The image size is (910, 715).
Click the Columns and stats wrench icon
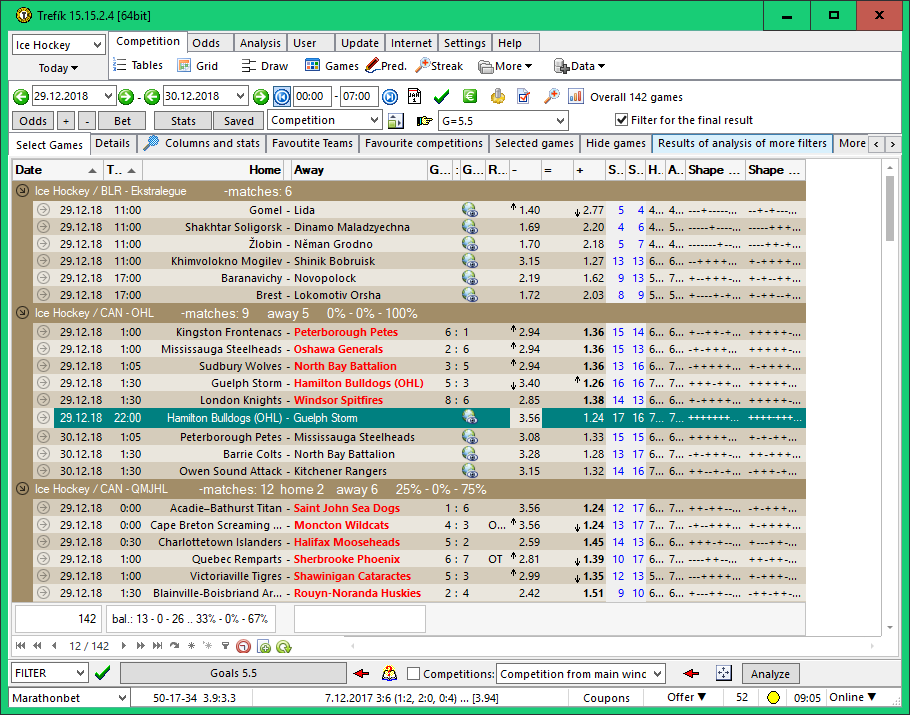151,143
